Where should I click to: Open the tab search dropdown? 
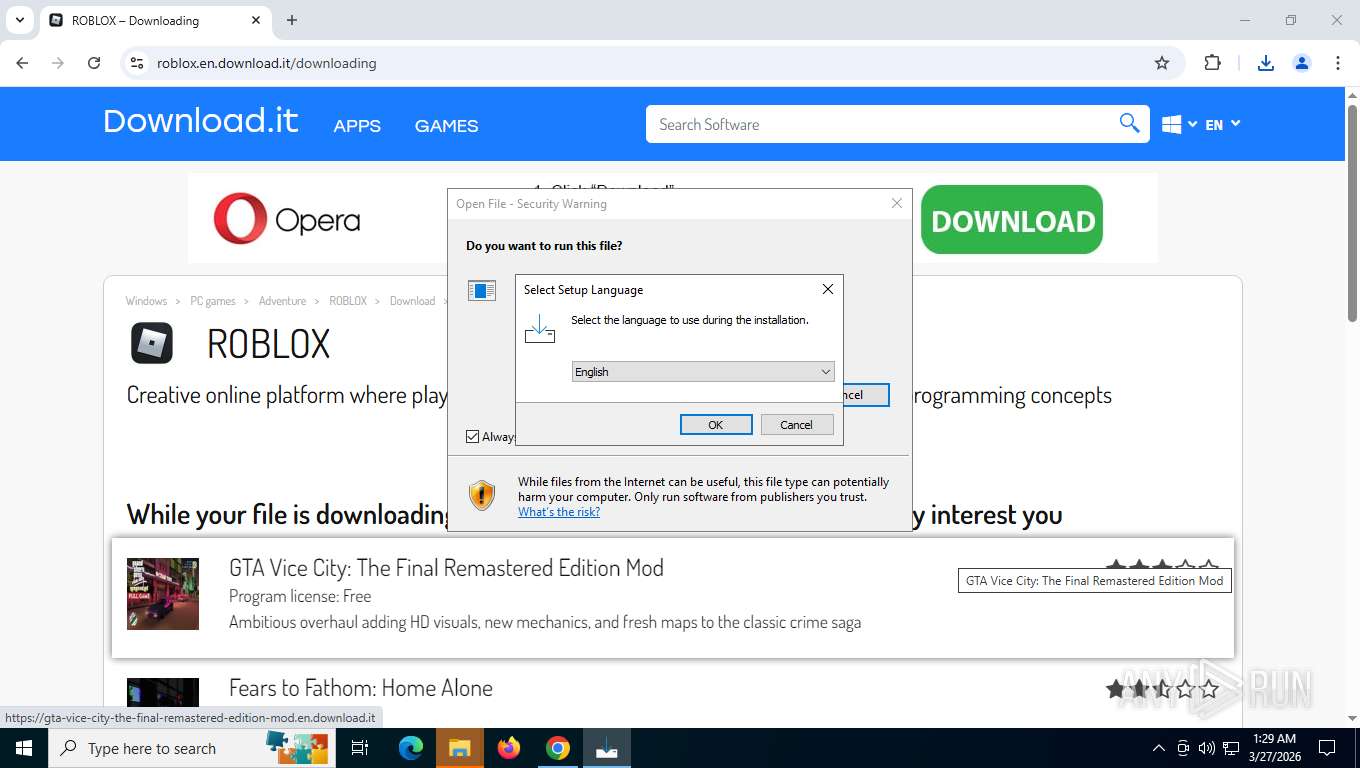tap(19, 20)
